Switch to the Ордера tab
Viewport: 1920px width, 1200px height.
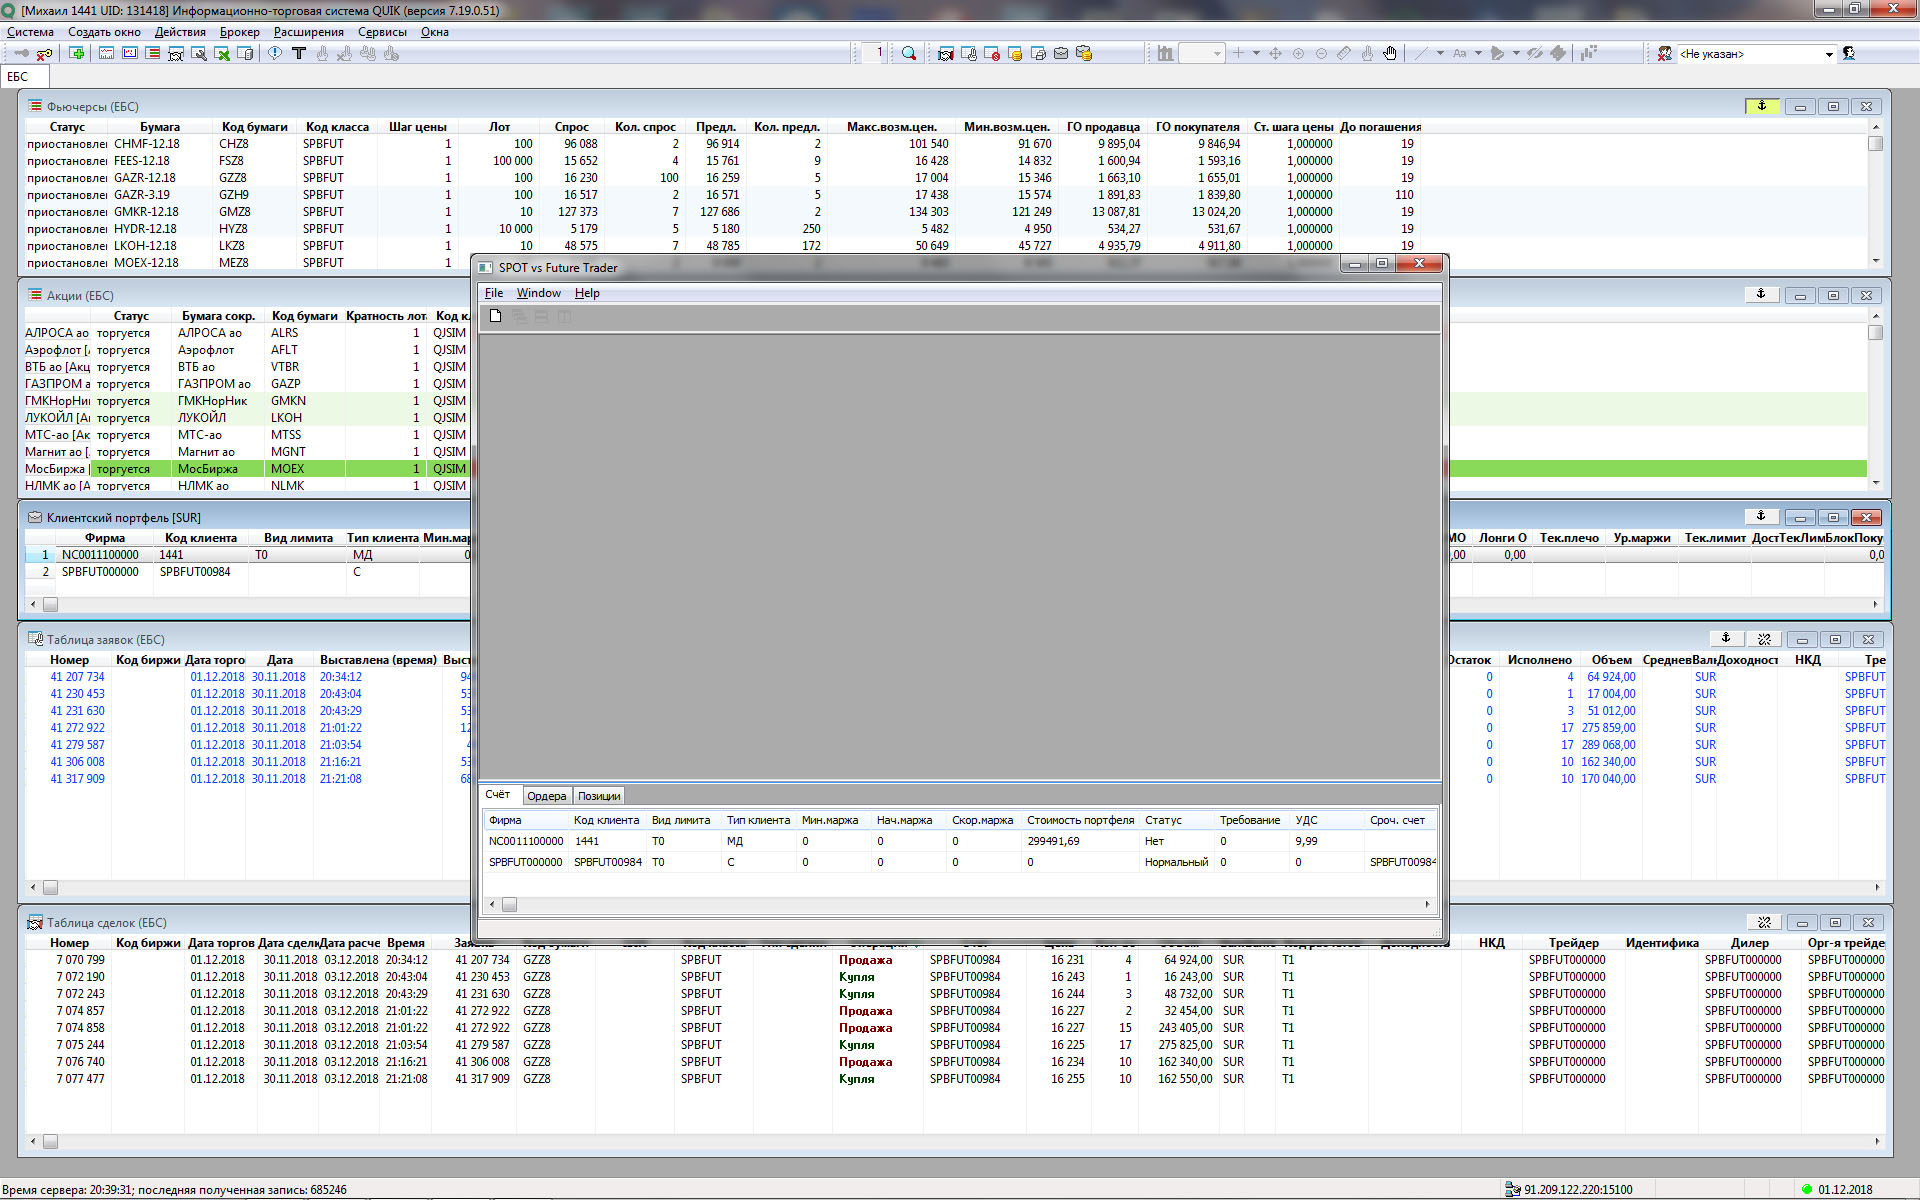click(x=546, y=796)
